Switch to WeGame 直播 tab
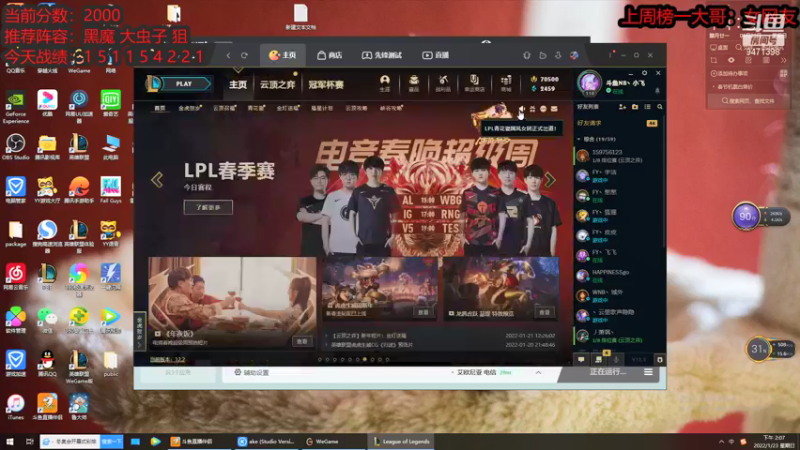 (x=435, y=55)
